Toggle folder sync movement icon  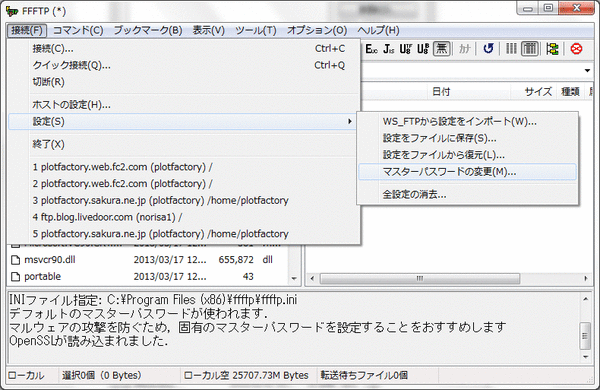coord(552,49)
